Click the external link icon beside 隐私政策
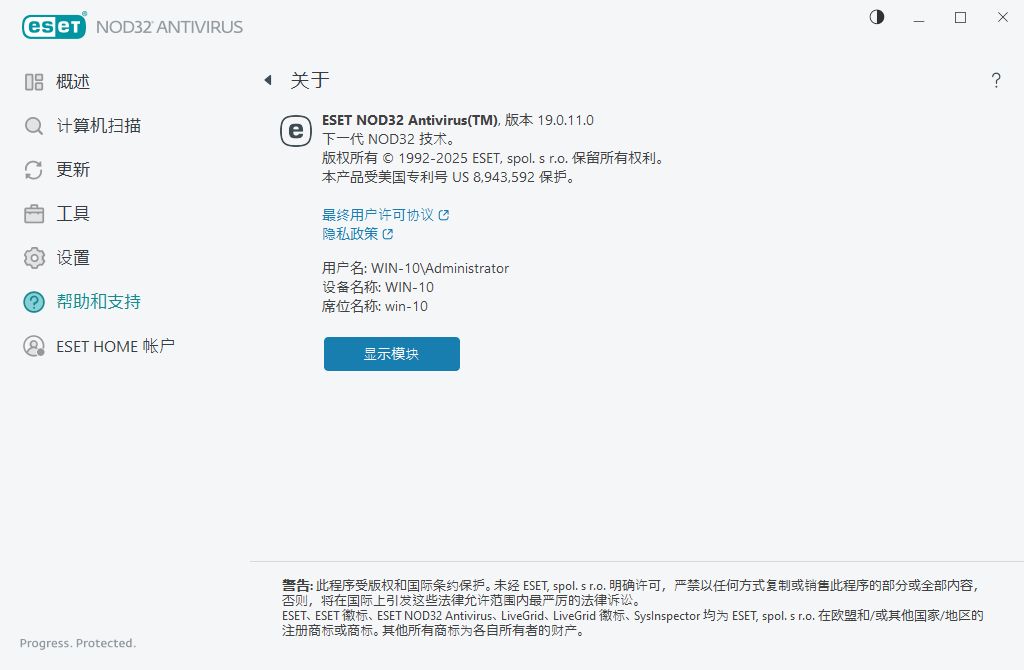This screenshot has width=1024, height=670. tap(390, 233)
